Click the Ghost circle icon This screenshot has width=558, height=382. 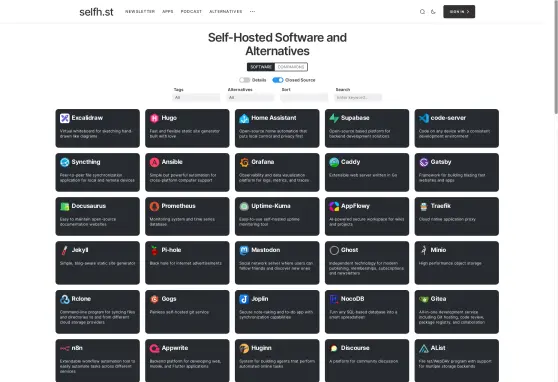334,250
